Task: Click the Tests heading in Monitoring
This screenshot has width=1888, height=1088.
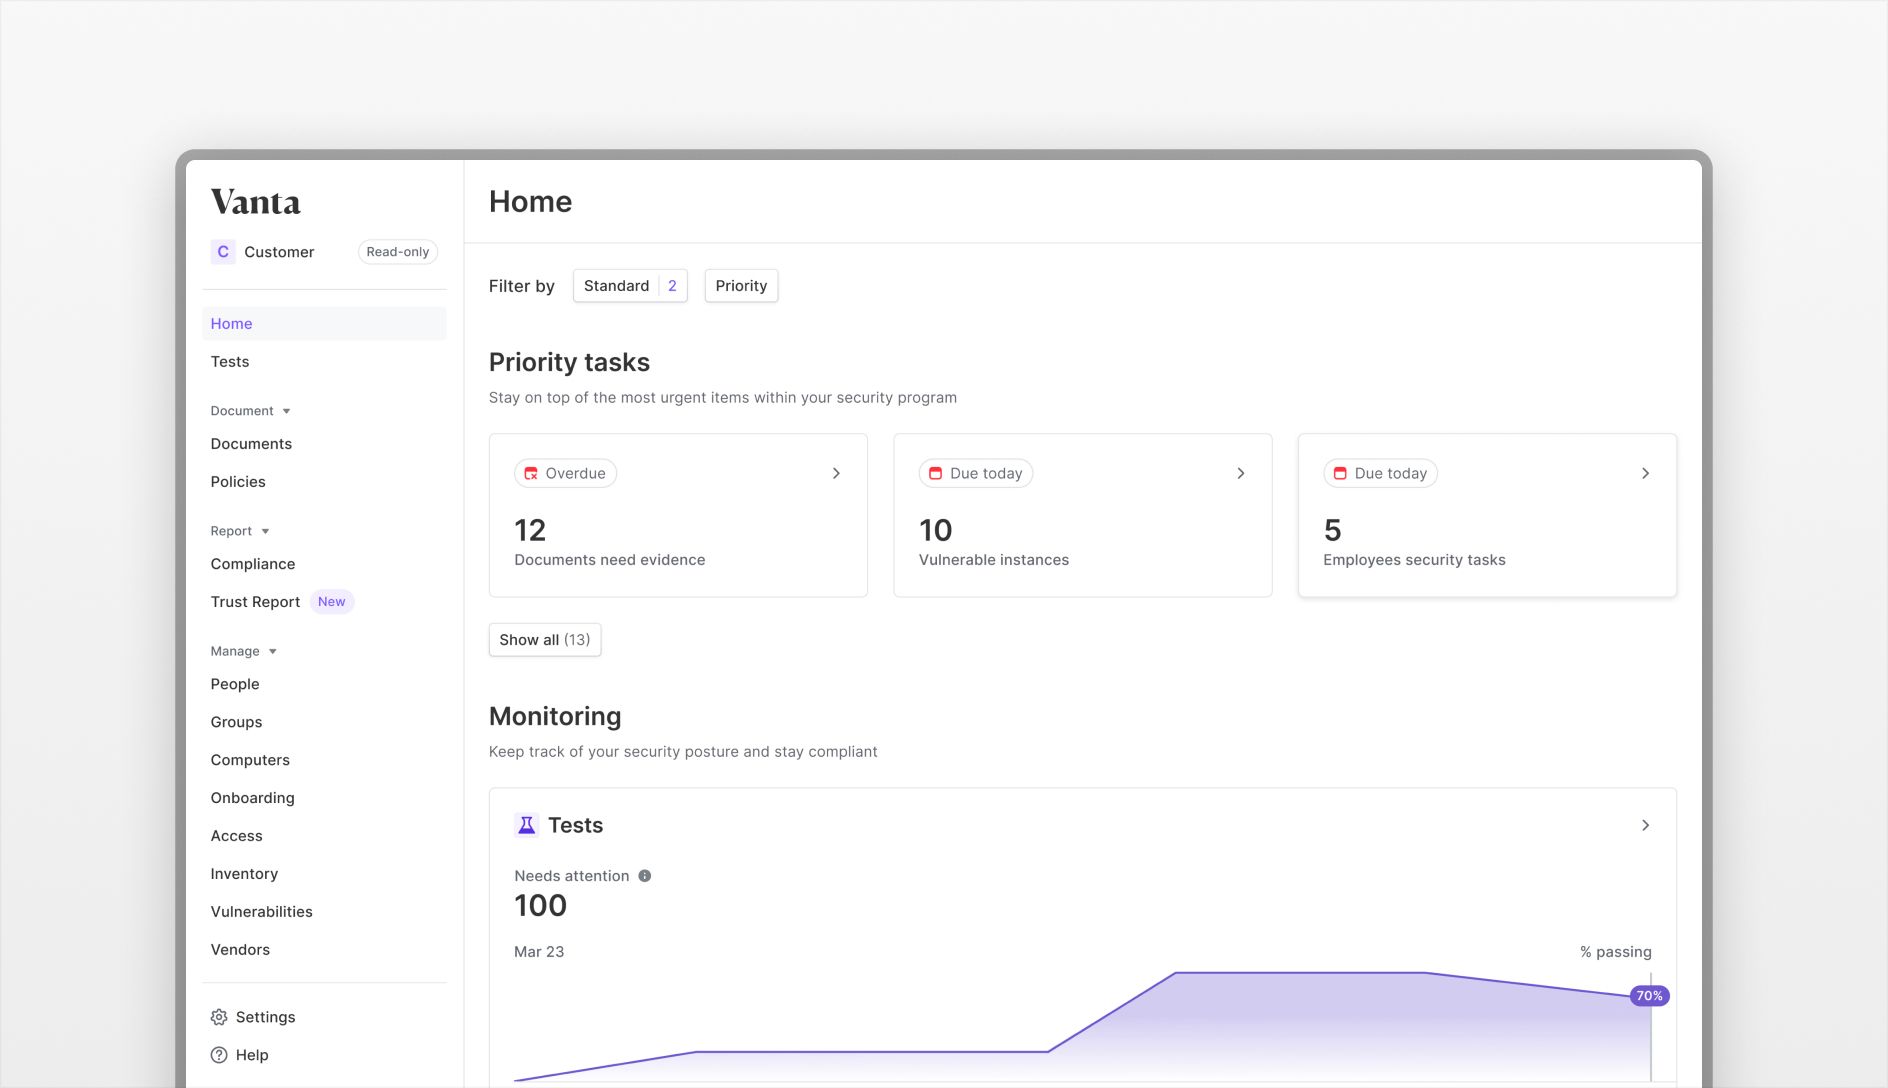Action: coord(575,825)
